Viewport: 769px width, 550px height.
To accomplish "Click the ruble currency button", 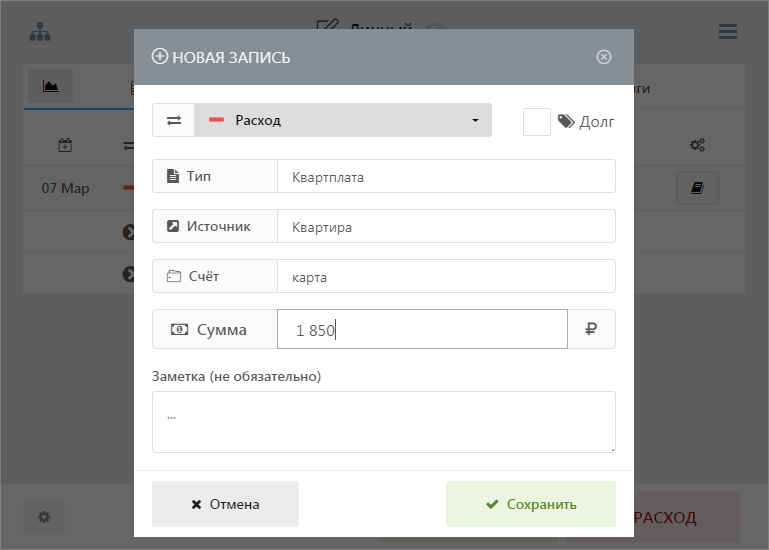I will click(x=591, y=329).
